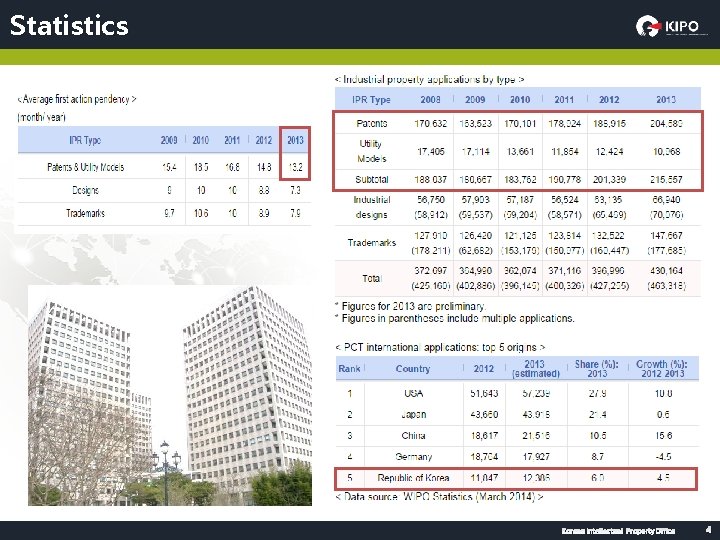Click 'China' in the PCT table
Screen dimensions: 720x540
click(413, 436)
